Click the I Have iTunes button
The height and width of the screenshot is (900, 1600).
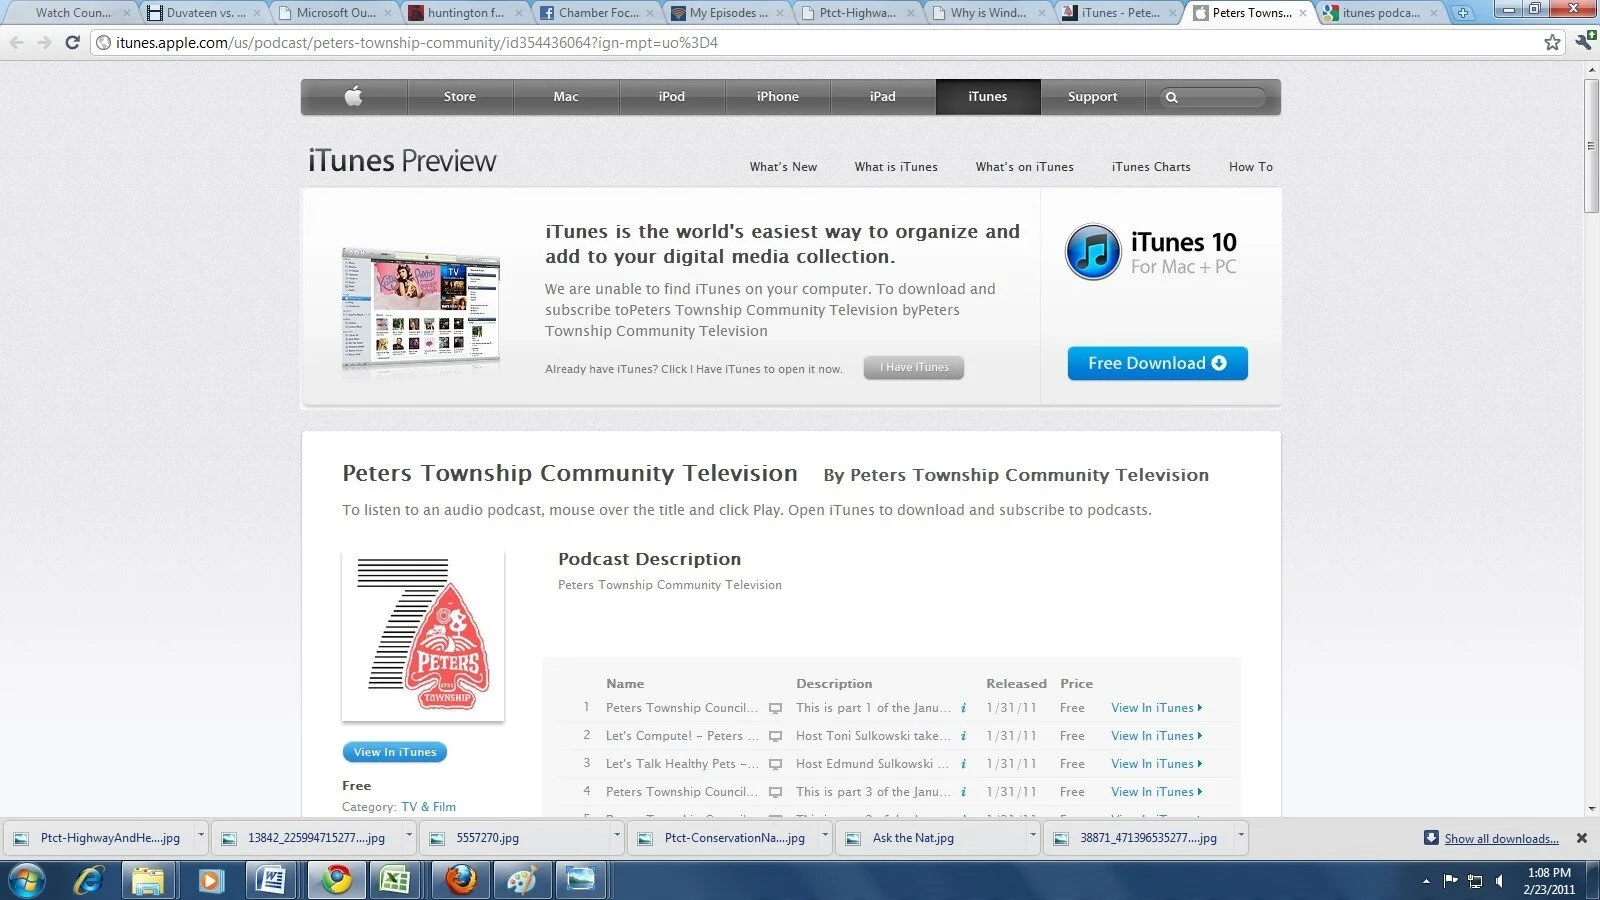(914, 367)
